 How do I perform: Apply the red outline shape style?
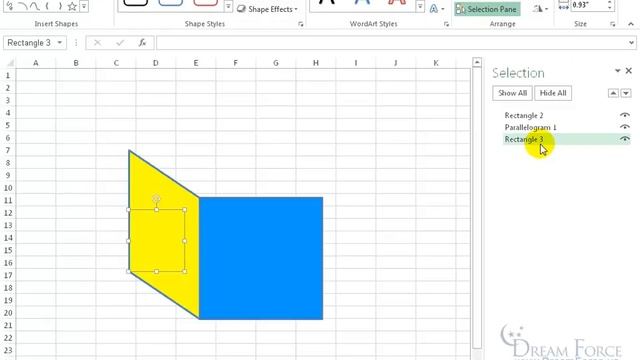pos(205,3)
